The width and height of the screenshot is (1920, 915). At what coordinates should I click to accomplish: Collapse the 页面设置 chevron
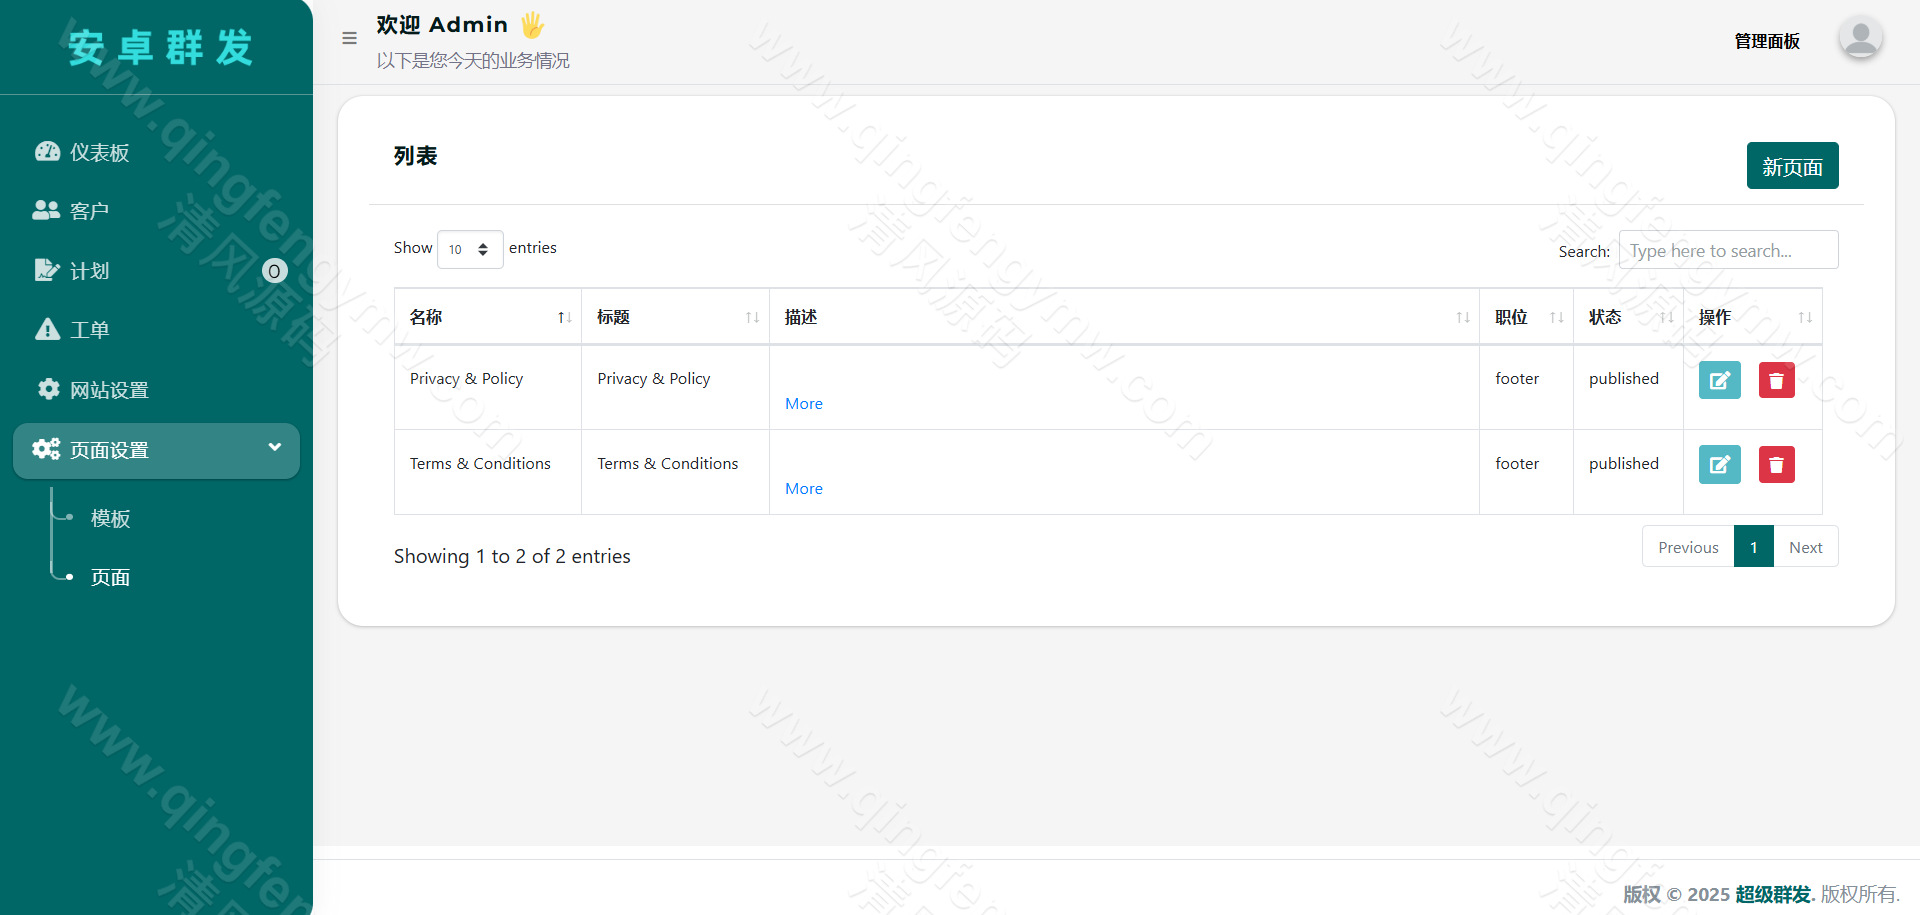coord(275,447)
